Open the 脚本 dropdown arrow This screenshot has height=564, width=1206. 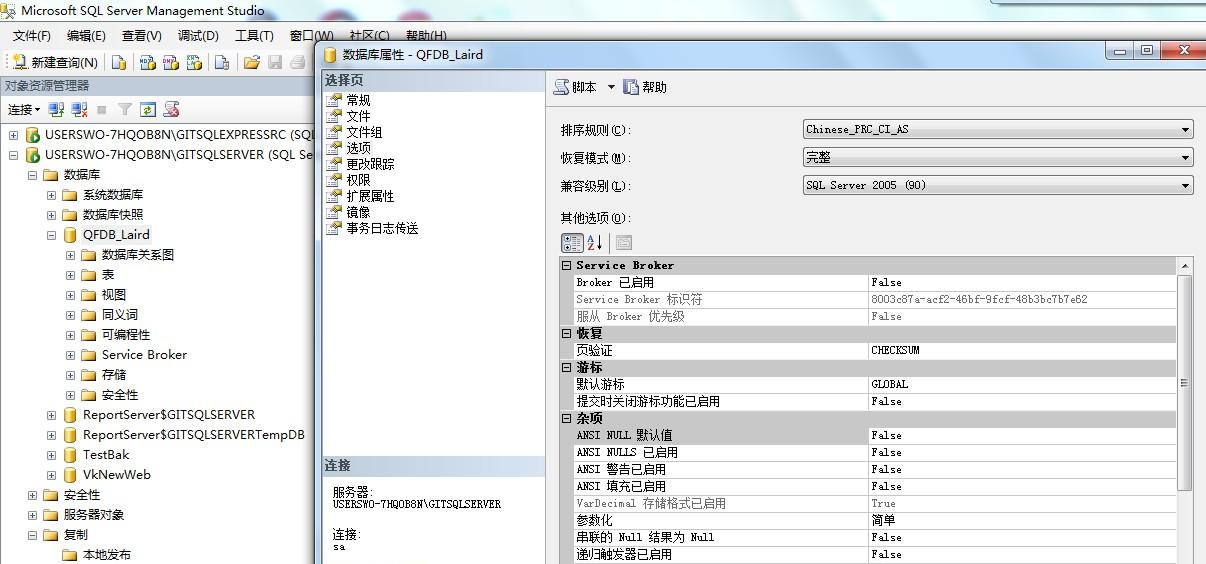pos(611,87)
